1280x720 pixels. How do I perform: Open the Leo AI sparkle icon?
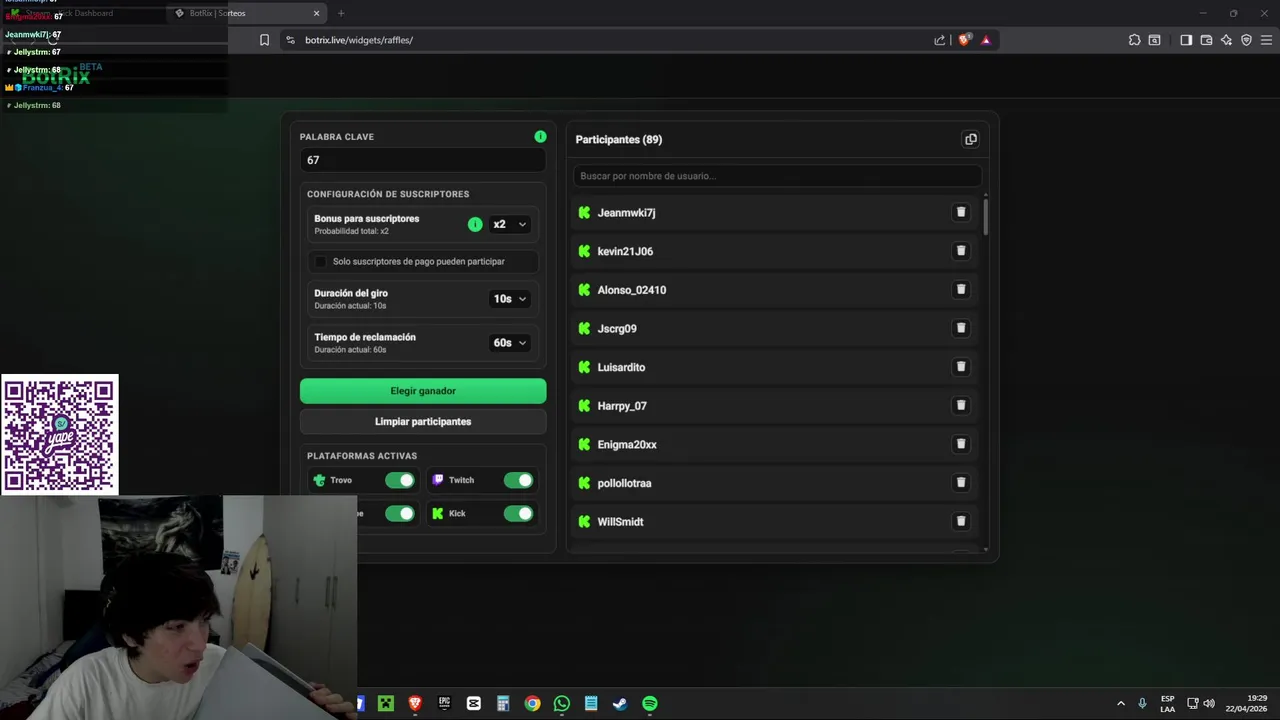(x=1226, y=40)
